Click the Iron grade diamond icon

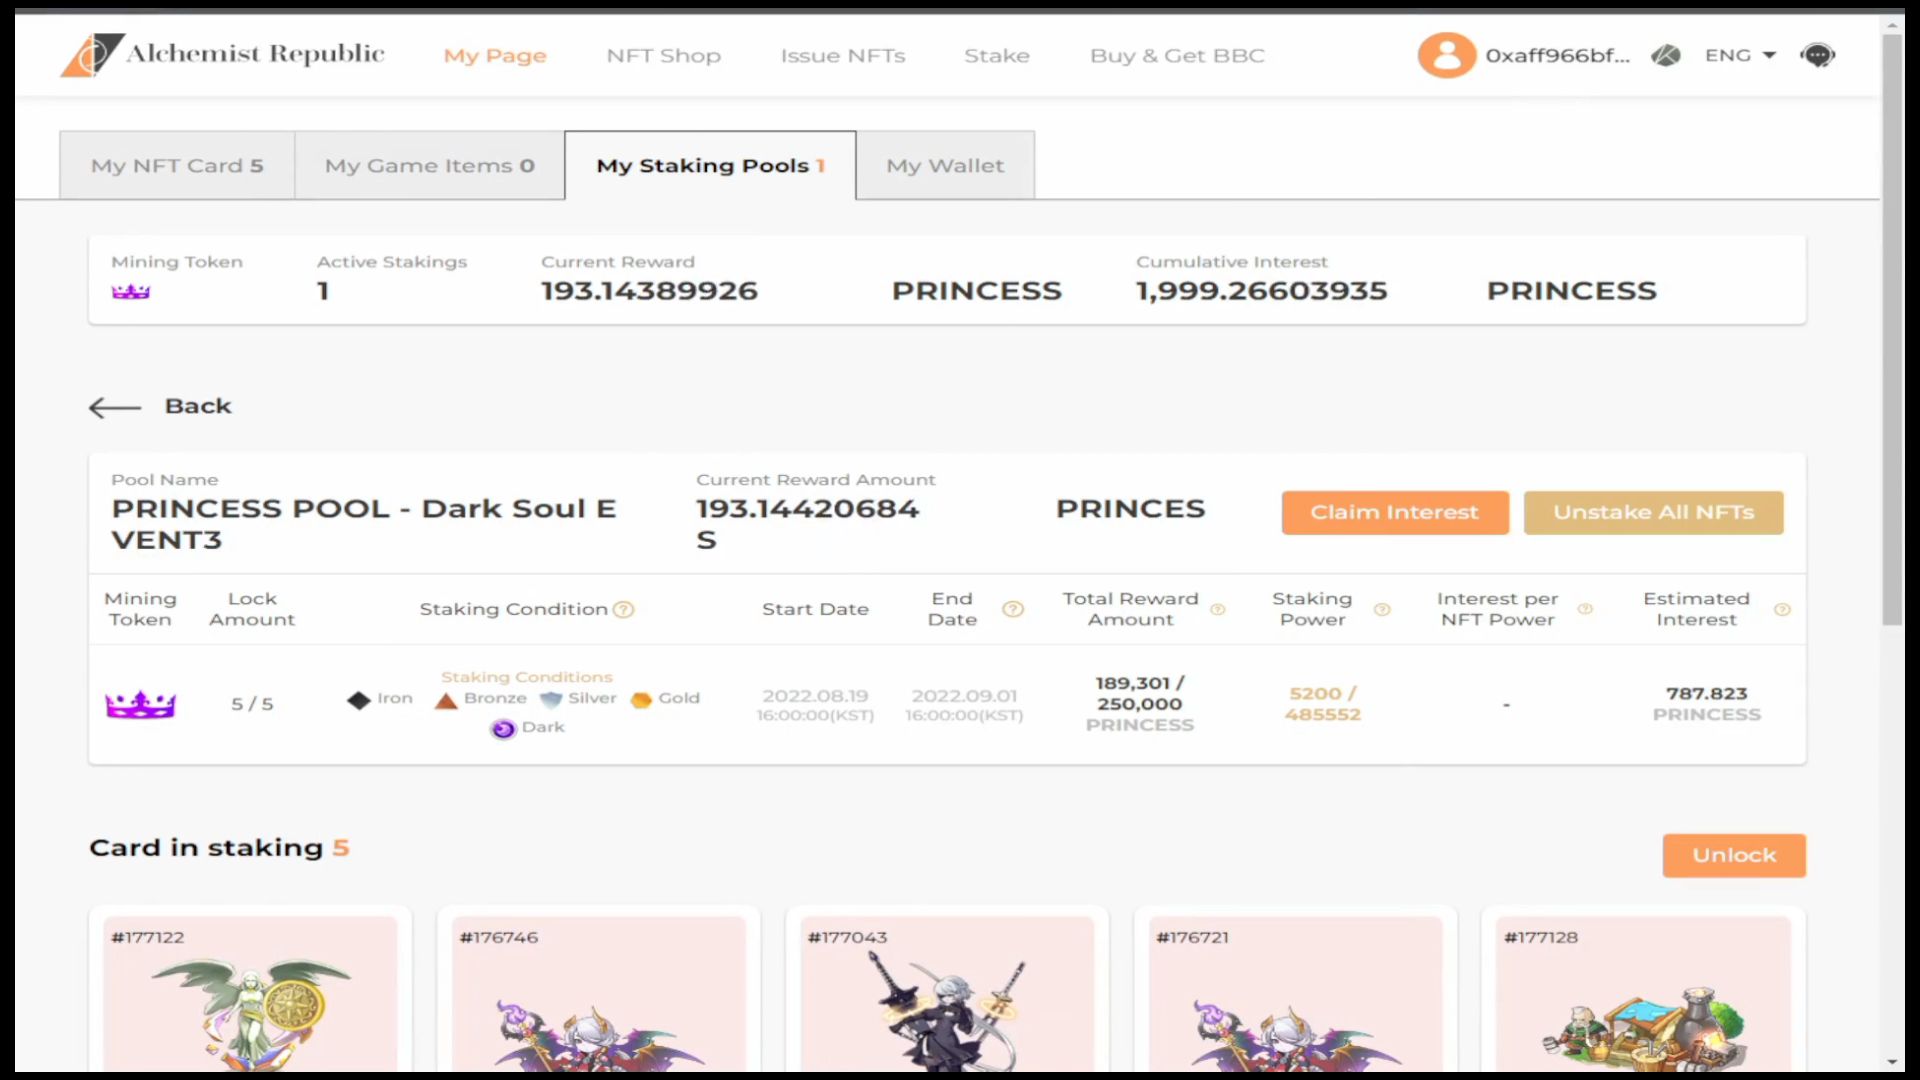click(359, 699)
